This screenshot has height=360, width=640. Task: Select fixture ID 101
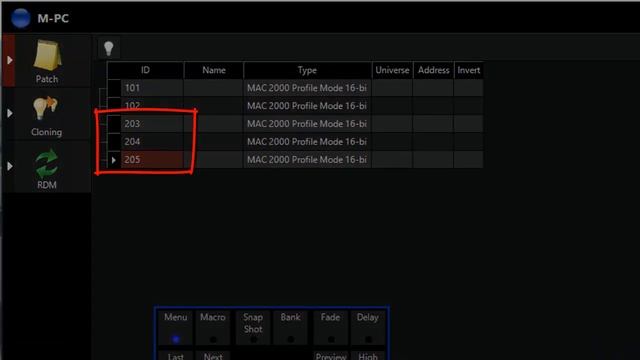pyautogui.click(x=152, y=88)
